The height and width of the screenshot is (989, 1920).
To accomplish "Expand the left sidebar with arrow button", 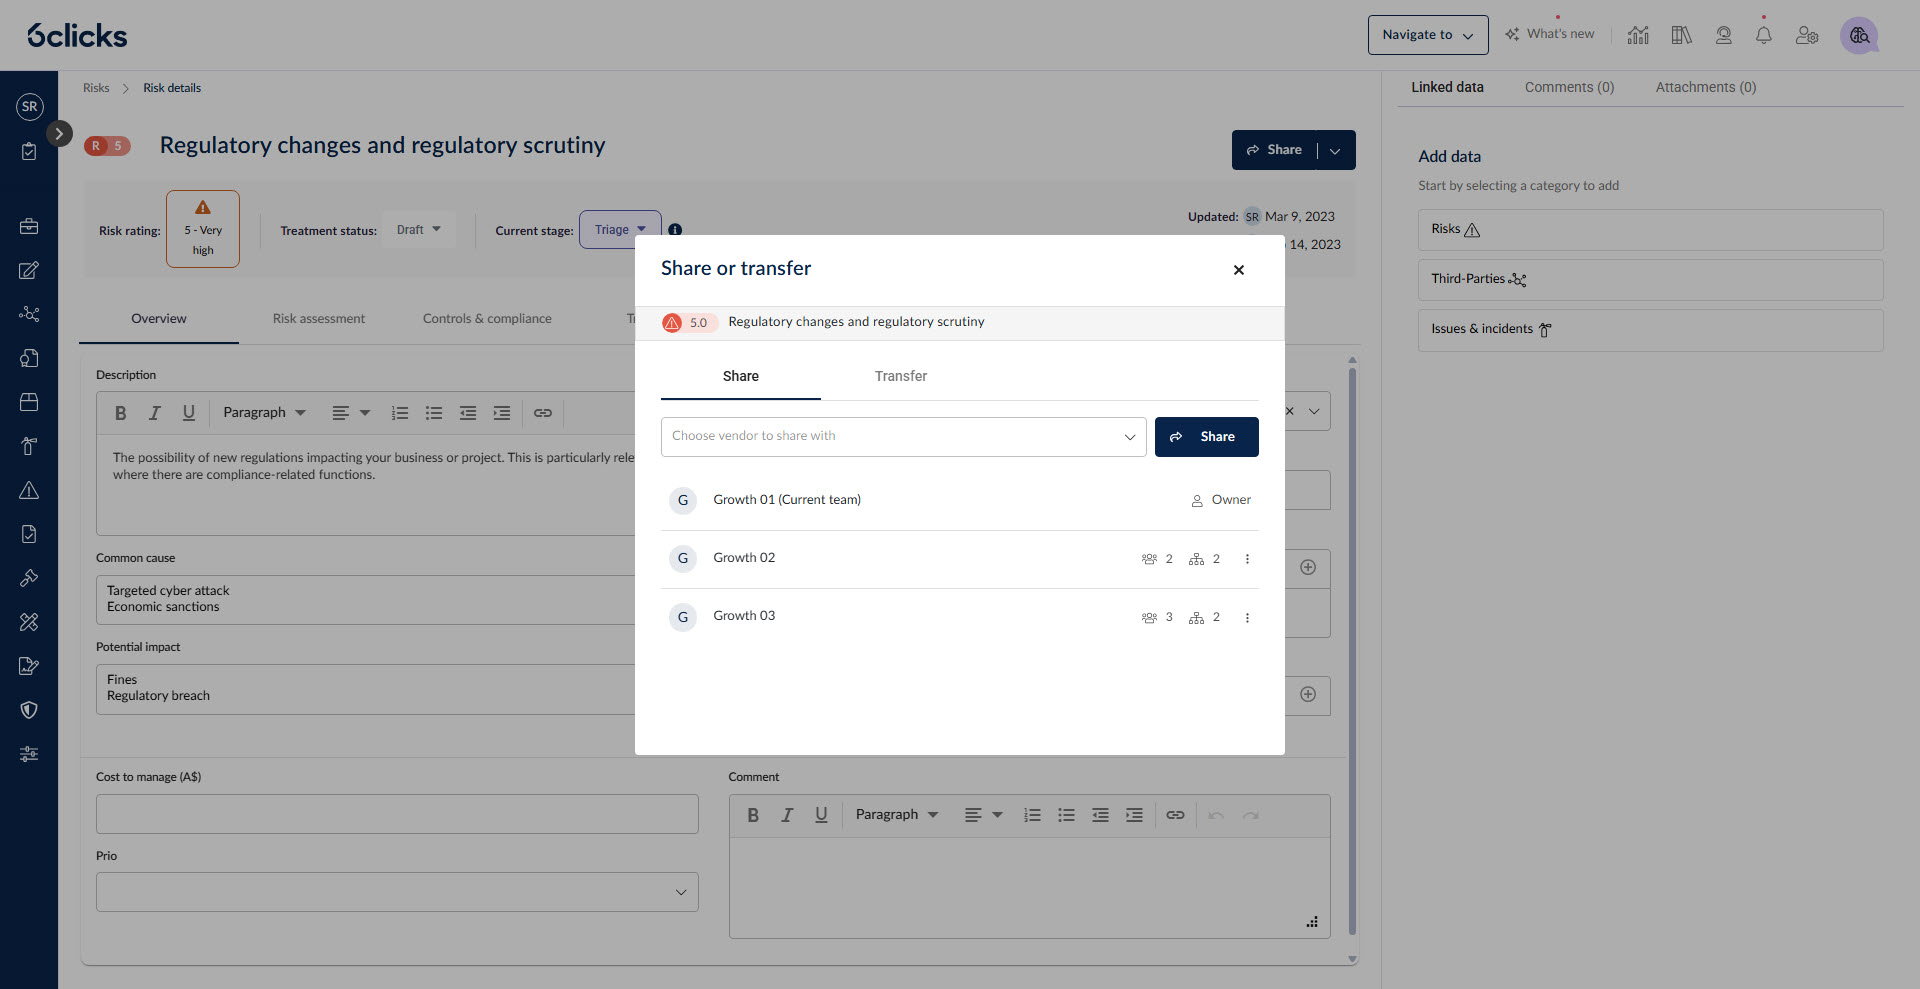I will (x=59, y=133).
